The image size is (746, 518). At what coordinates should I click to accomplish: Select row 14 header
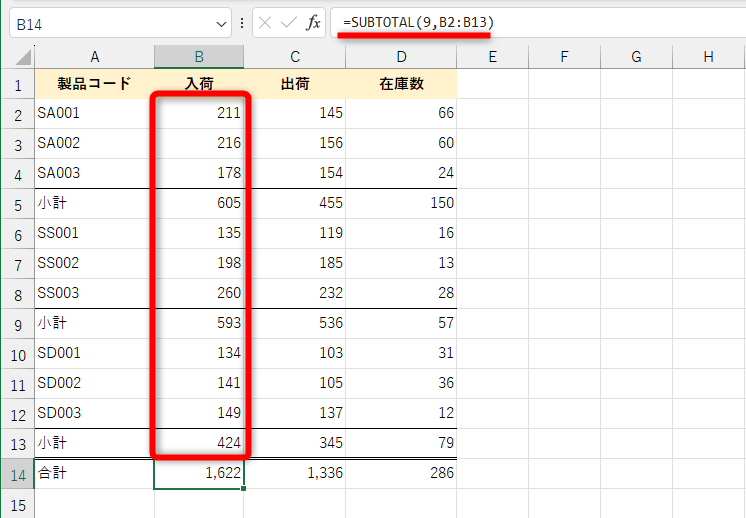click(18, 474)
